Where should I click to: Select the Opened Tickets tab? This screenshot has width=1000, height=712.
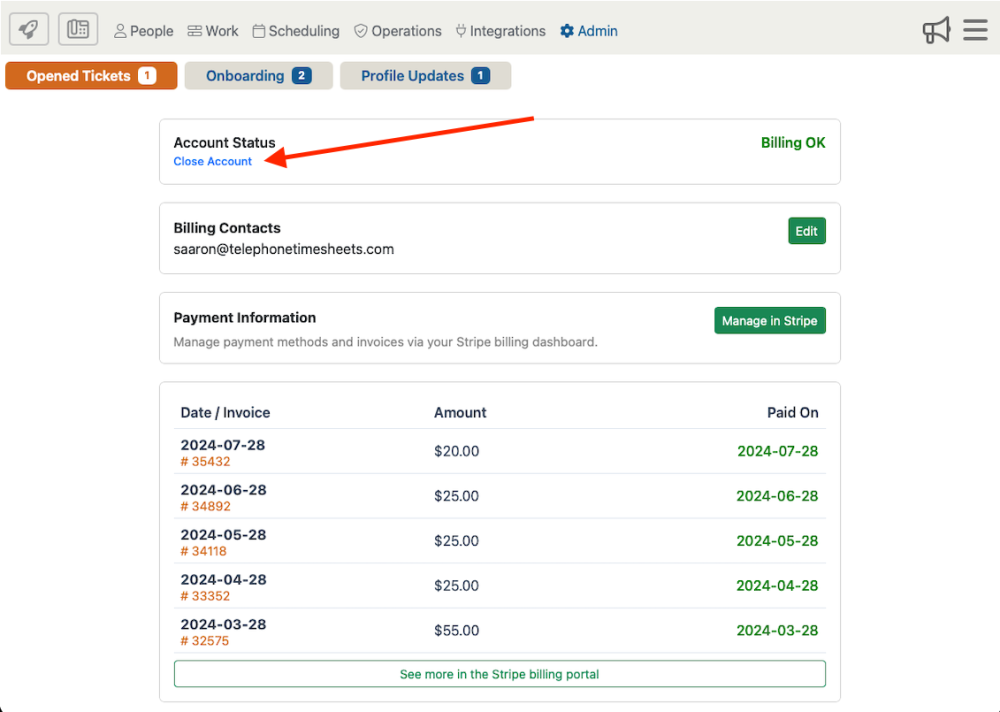pos(91,76)
